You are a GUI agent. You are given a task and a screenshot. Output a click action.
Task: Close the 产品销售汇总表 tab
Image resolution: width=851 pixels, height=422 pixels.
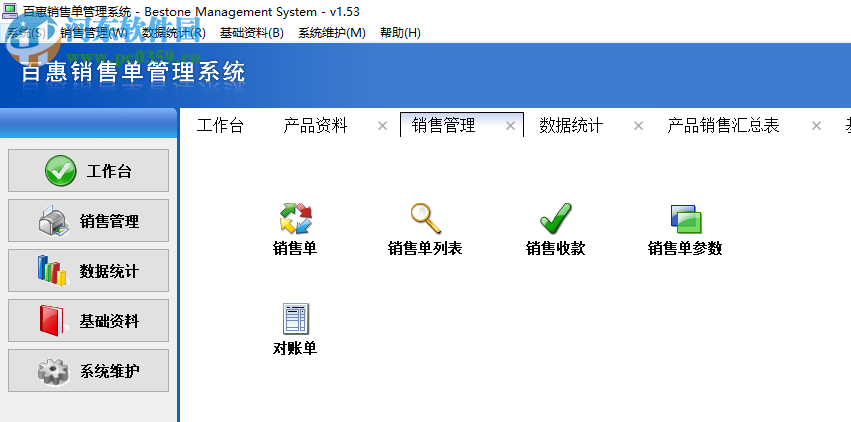(816, 126)
